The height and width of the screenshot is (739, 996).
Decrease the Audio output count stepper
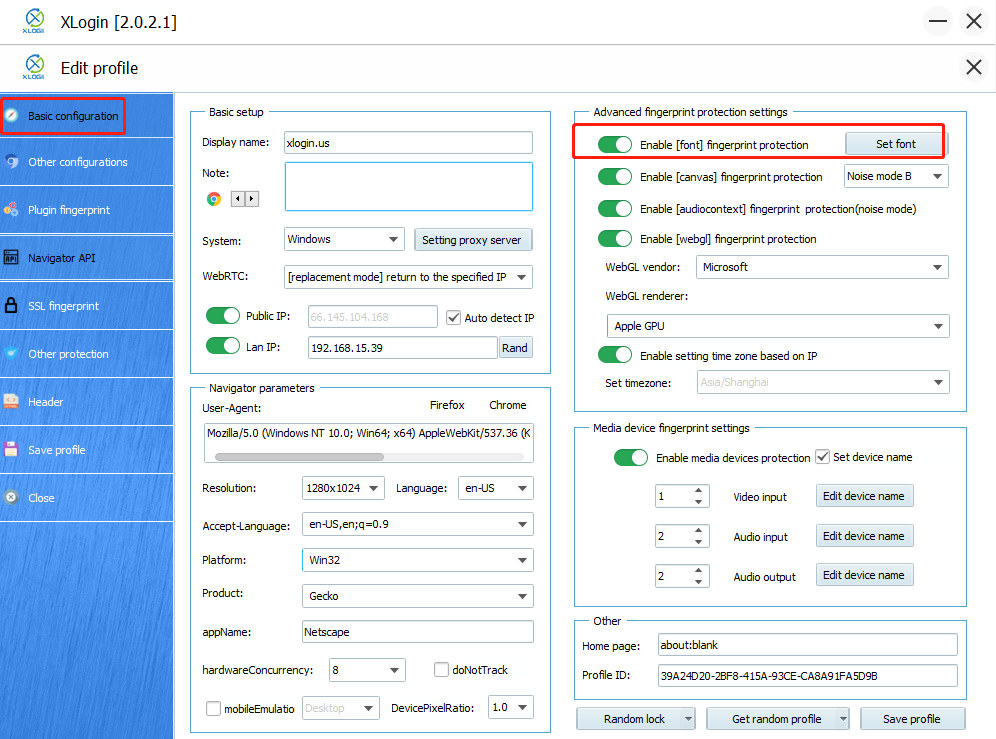(x=699, y=581)
